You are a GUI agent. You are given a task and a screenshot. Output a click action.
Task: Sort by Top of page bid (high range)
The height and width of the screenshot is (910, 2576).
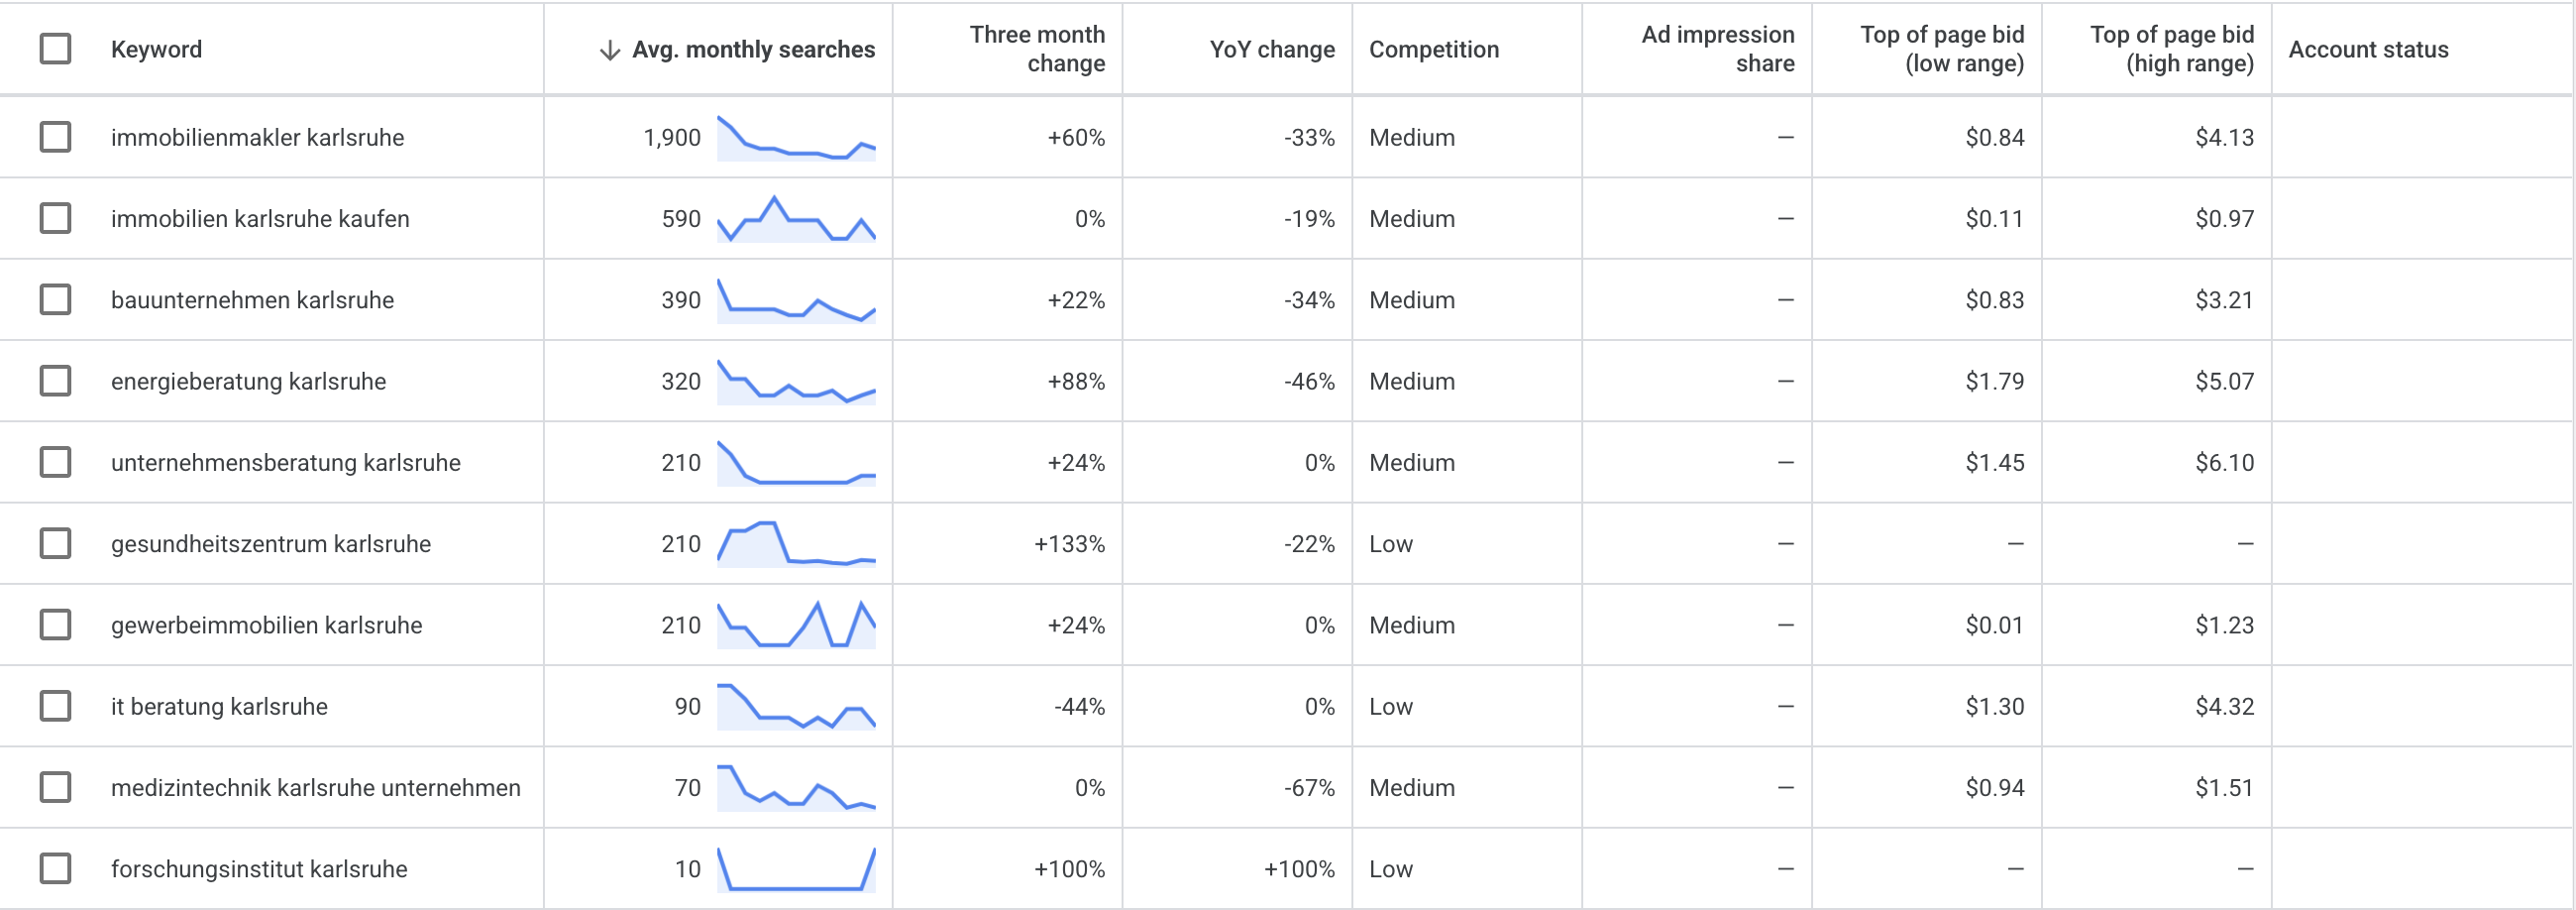coord(2171,49)
